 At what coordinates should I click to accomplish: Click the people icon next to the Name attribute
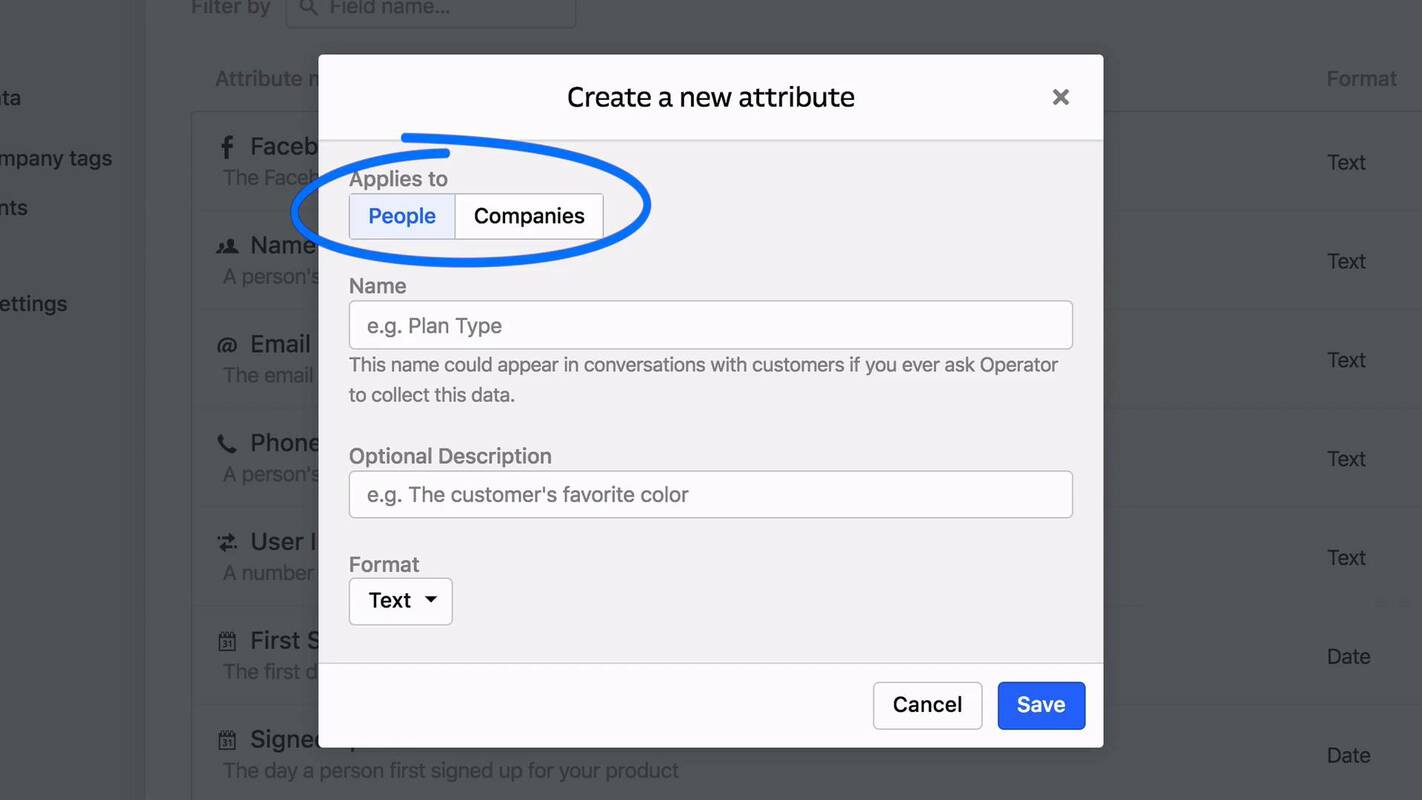pyautogui.click(x=226, y=244)
